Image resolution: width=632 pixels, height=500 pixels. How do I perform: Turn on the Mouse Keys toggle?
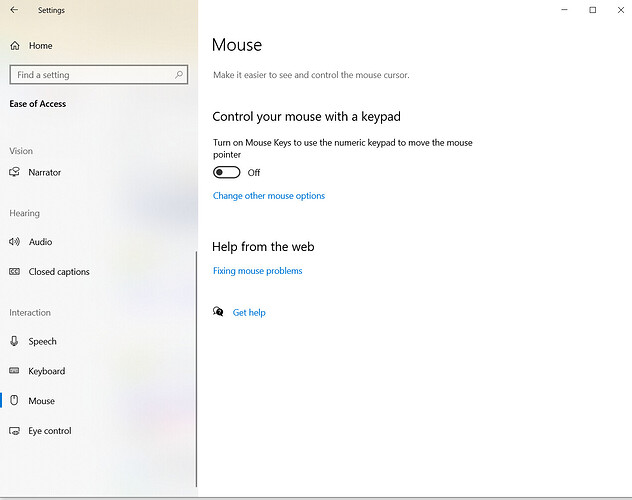click(227, 172)
